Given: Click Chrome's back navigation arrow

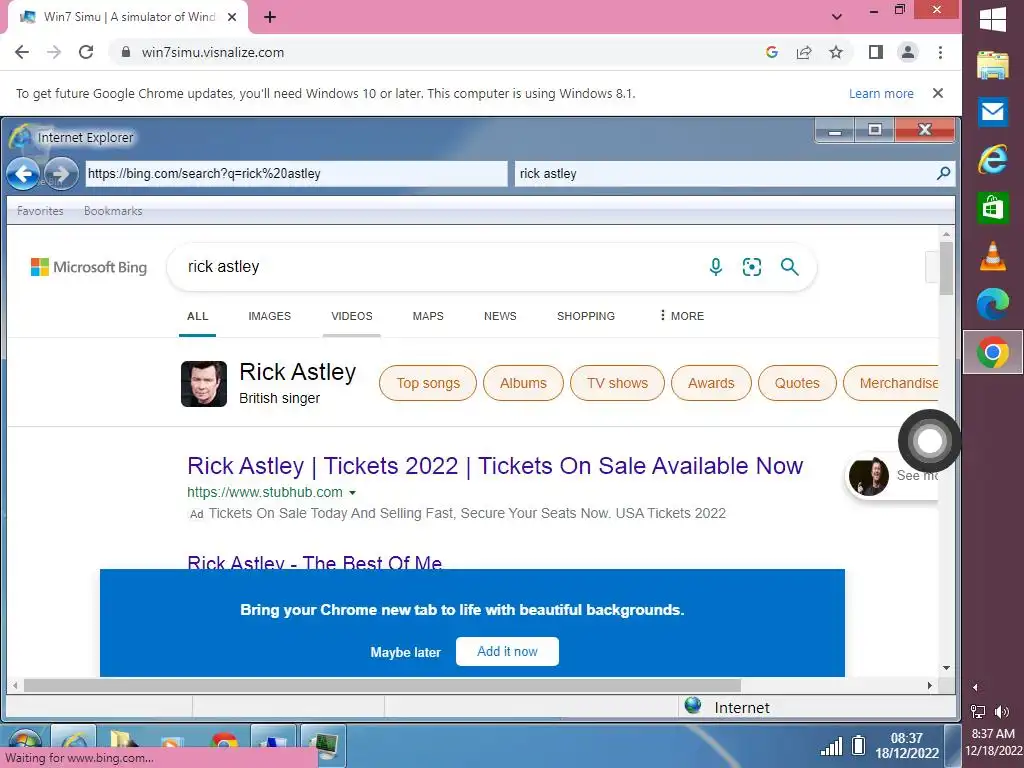Looking at the screenshot, I should pyautogui.click(x=22, y=52).
